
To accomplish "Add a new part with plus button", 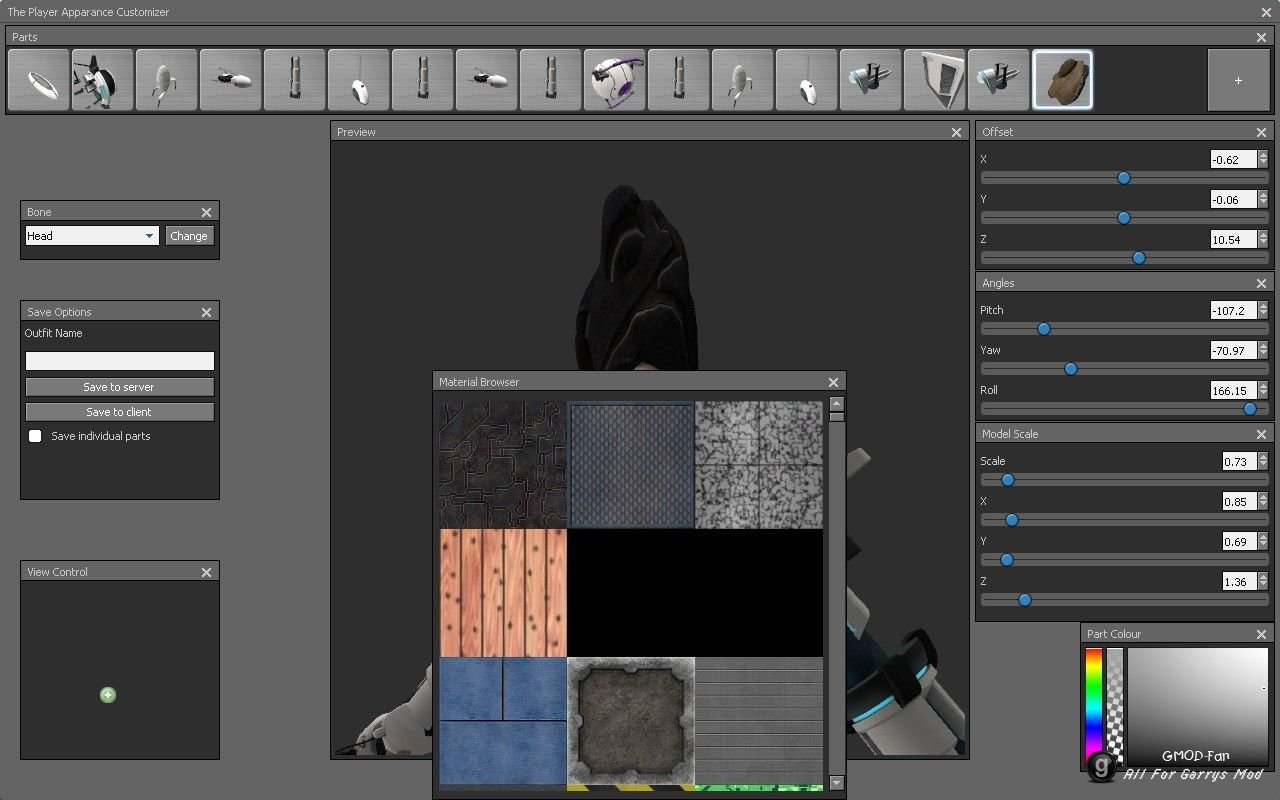I will 1238,80.
